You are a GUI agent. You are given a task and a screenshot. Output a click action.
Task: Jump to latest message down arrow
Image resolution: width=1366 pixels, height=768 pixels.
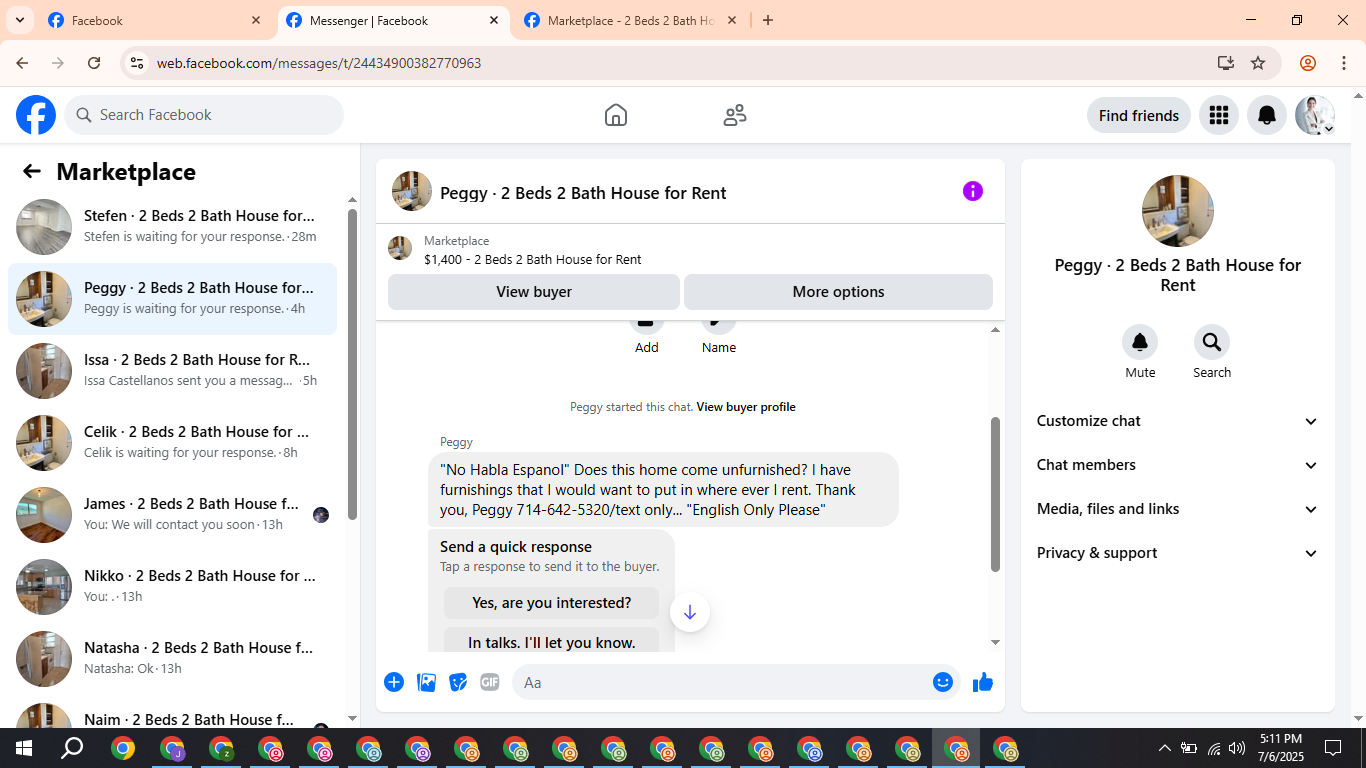pos(690,612)
